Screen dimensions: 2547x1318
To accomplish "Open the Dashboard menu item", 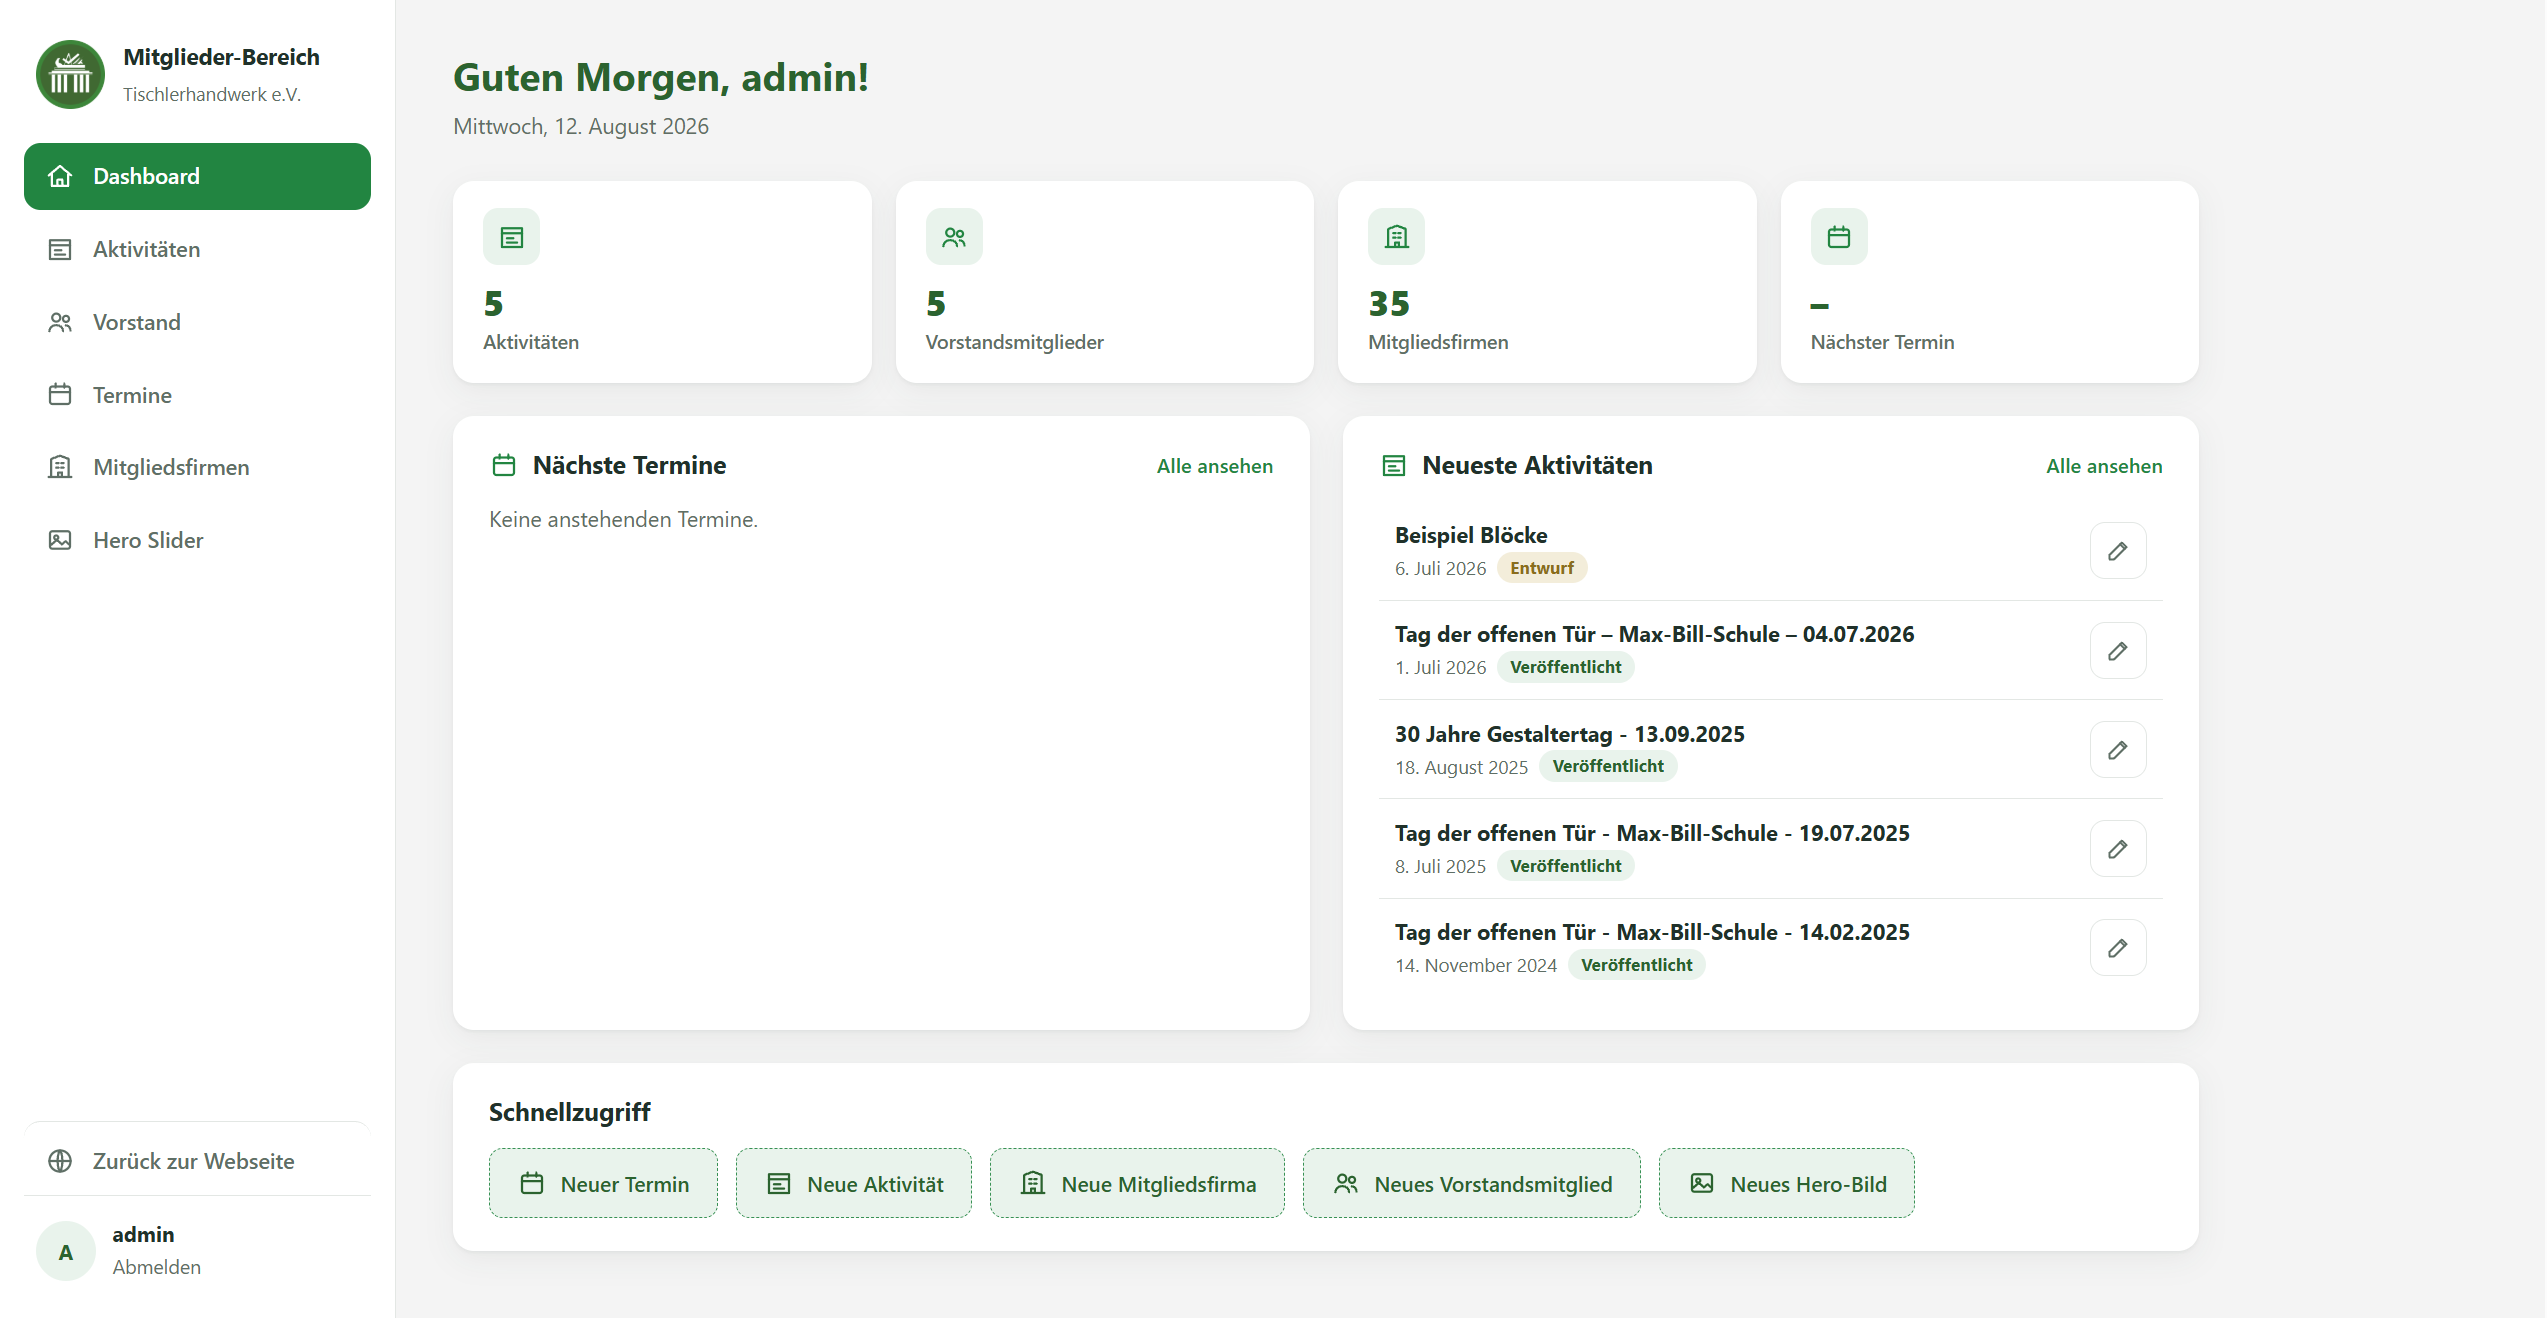I will point(197,177).
